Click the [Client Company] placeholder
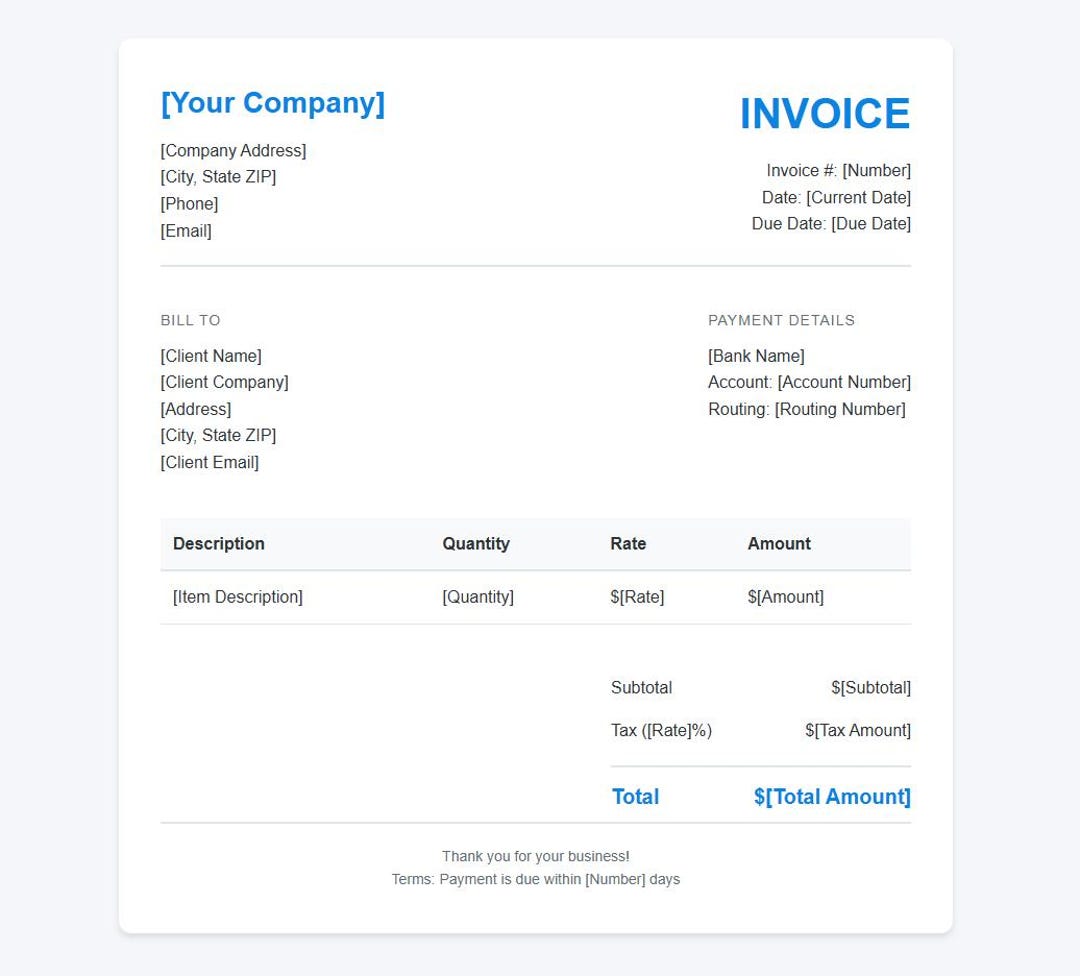The height and width of the screenshot is (976, 1080). click(x=224, y=382)
